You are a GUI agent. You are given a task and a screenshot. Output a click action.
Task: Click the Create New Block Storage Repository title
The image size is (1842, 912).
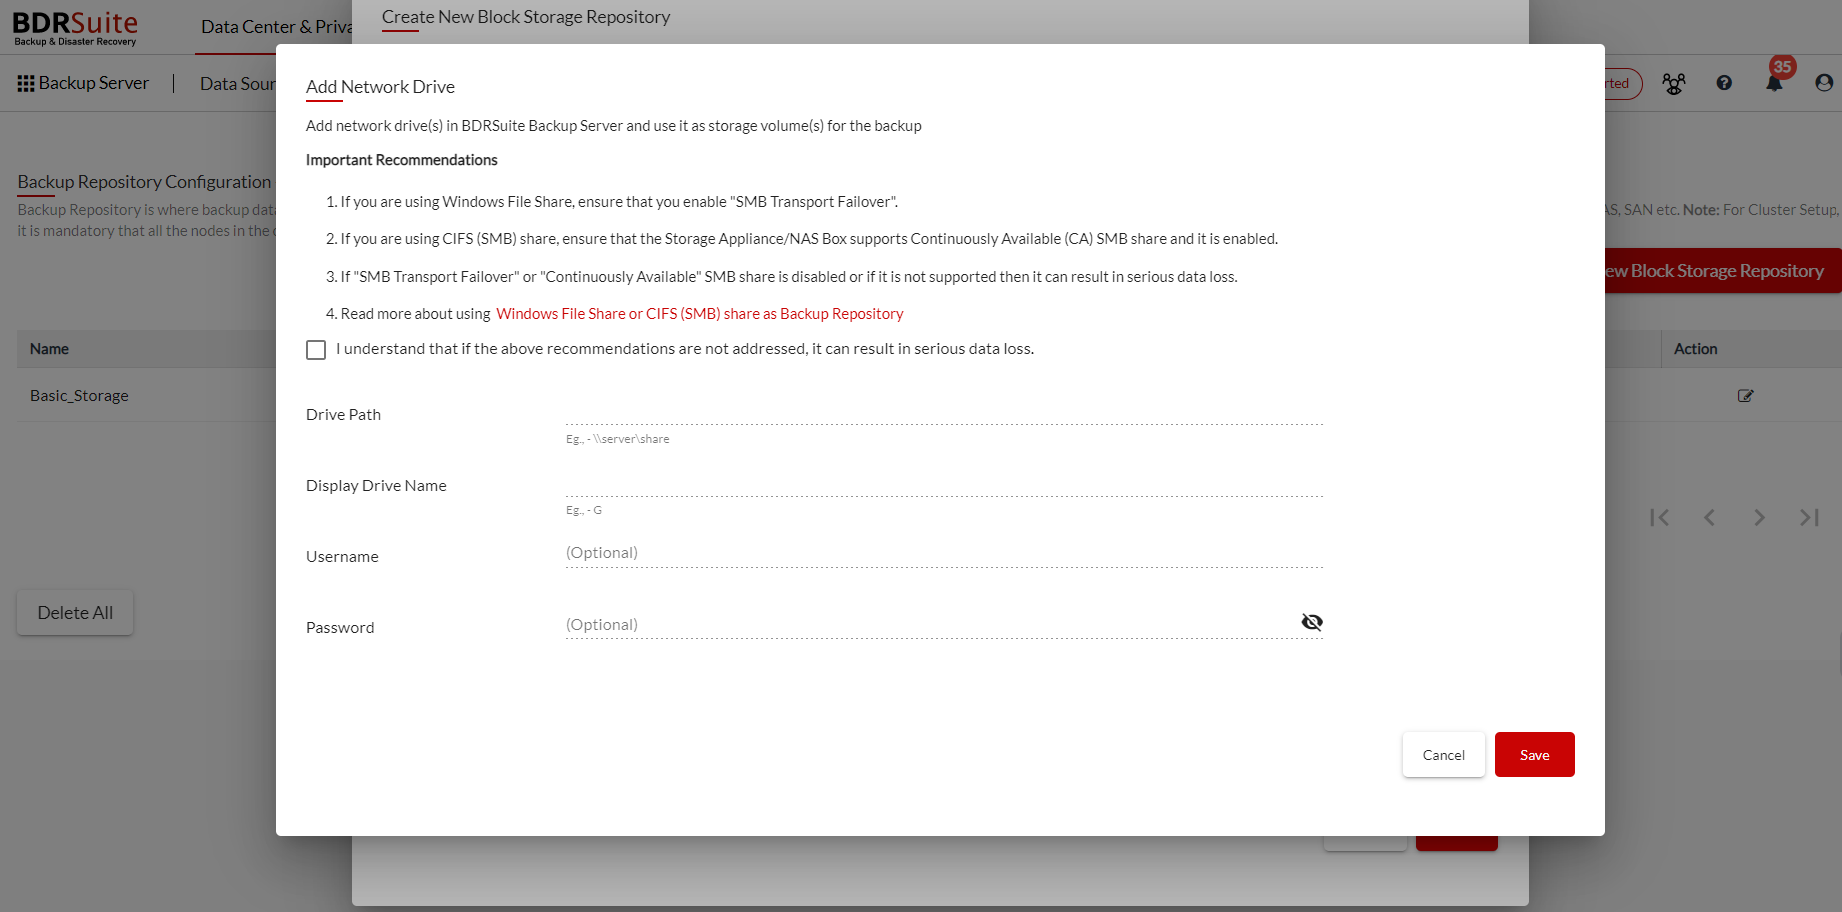(x=526, y=17)
